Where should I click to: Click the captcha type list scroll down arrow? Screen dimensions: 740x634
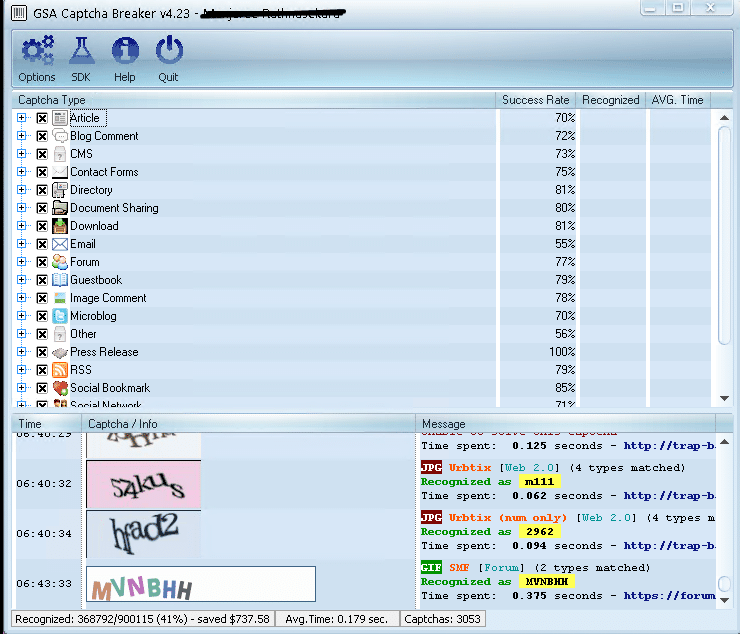click(725, 398)
